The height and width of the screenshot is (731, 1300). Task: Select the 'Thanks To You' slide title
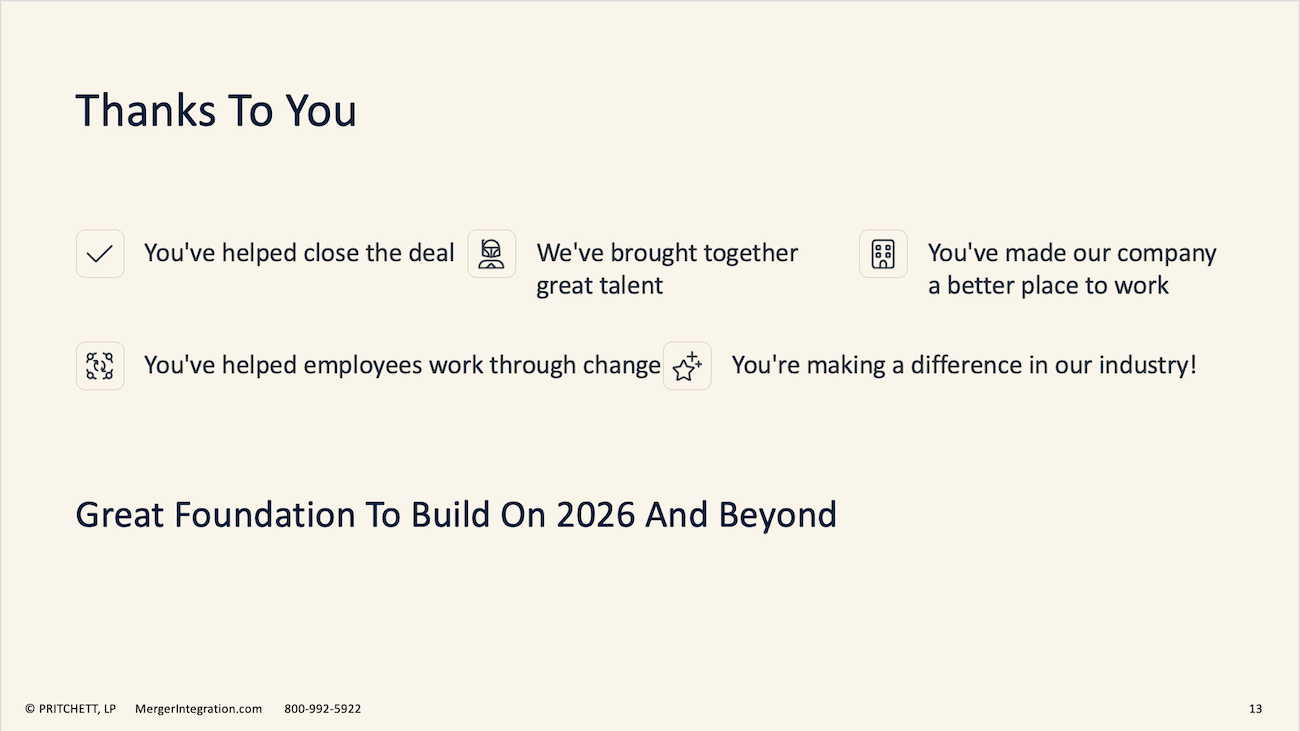[x=216, y=110]
